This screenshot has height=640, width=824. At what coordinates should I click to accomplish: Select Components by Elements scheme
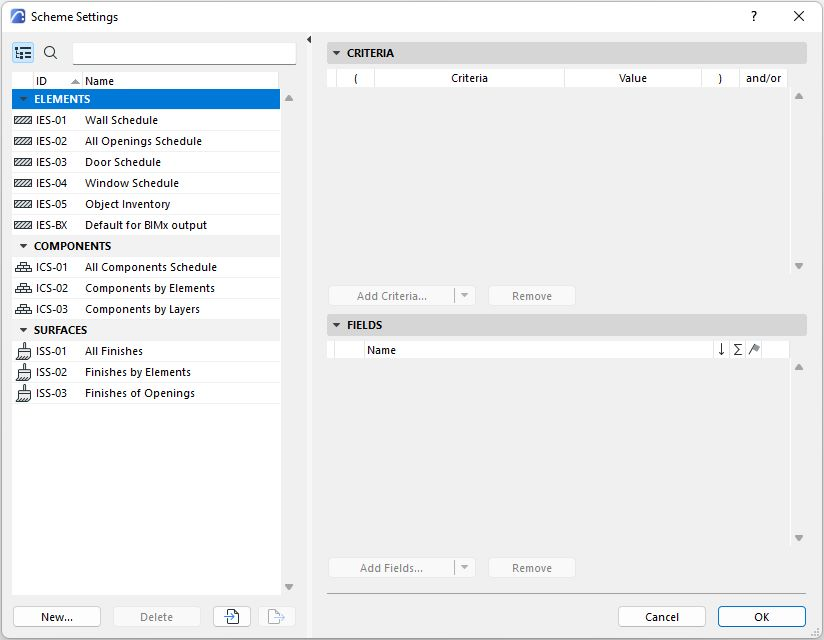[x=146, y=288]
